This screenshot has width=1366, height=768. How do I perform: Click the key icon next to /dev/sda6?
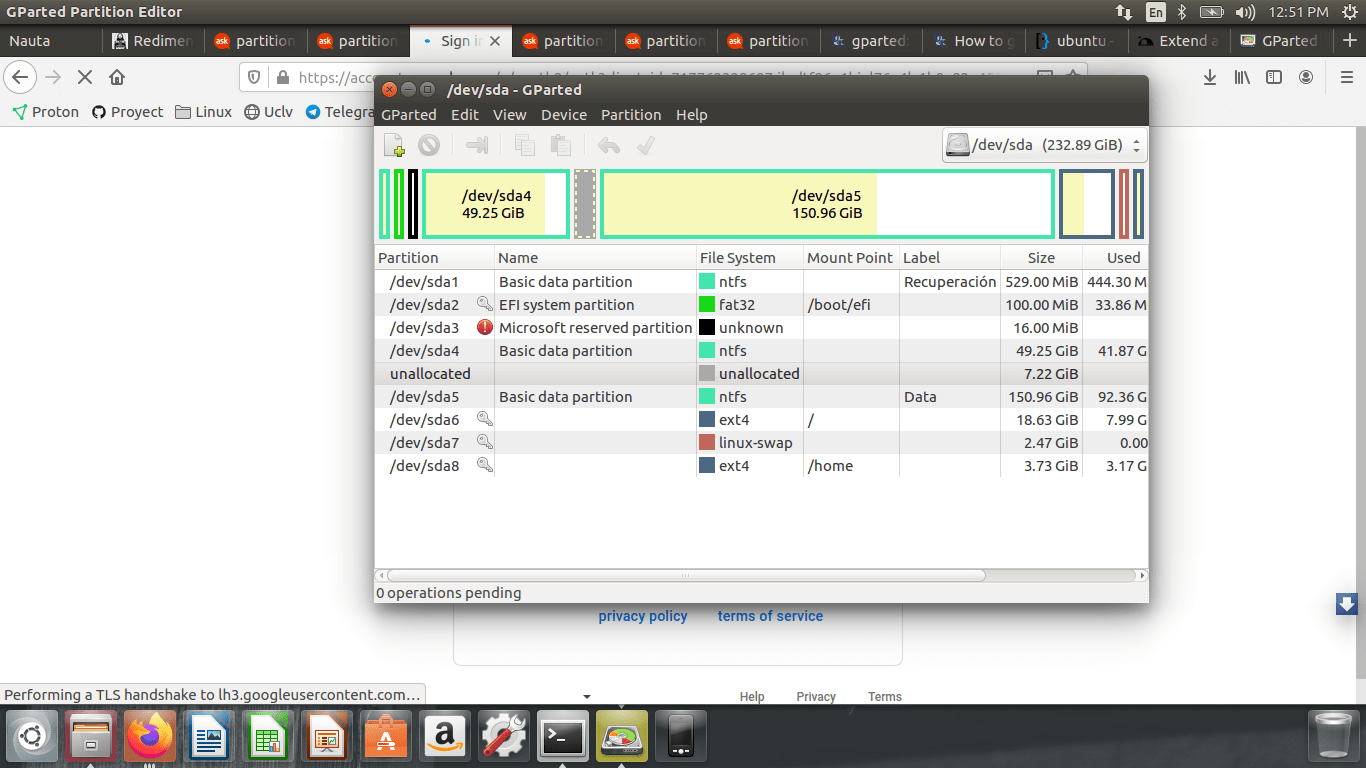[x=484, y=419]
